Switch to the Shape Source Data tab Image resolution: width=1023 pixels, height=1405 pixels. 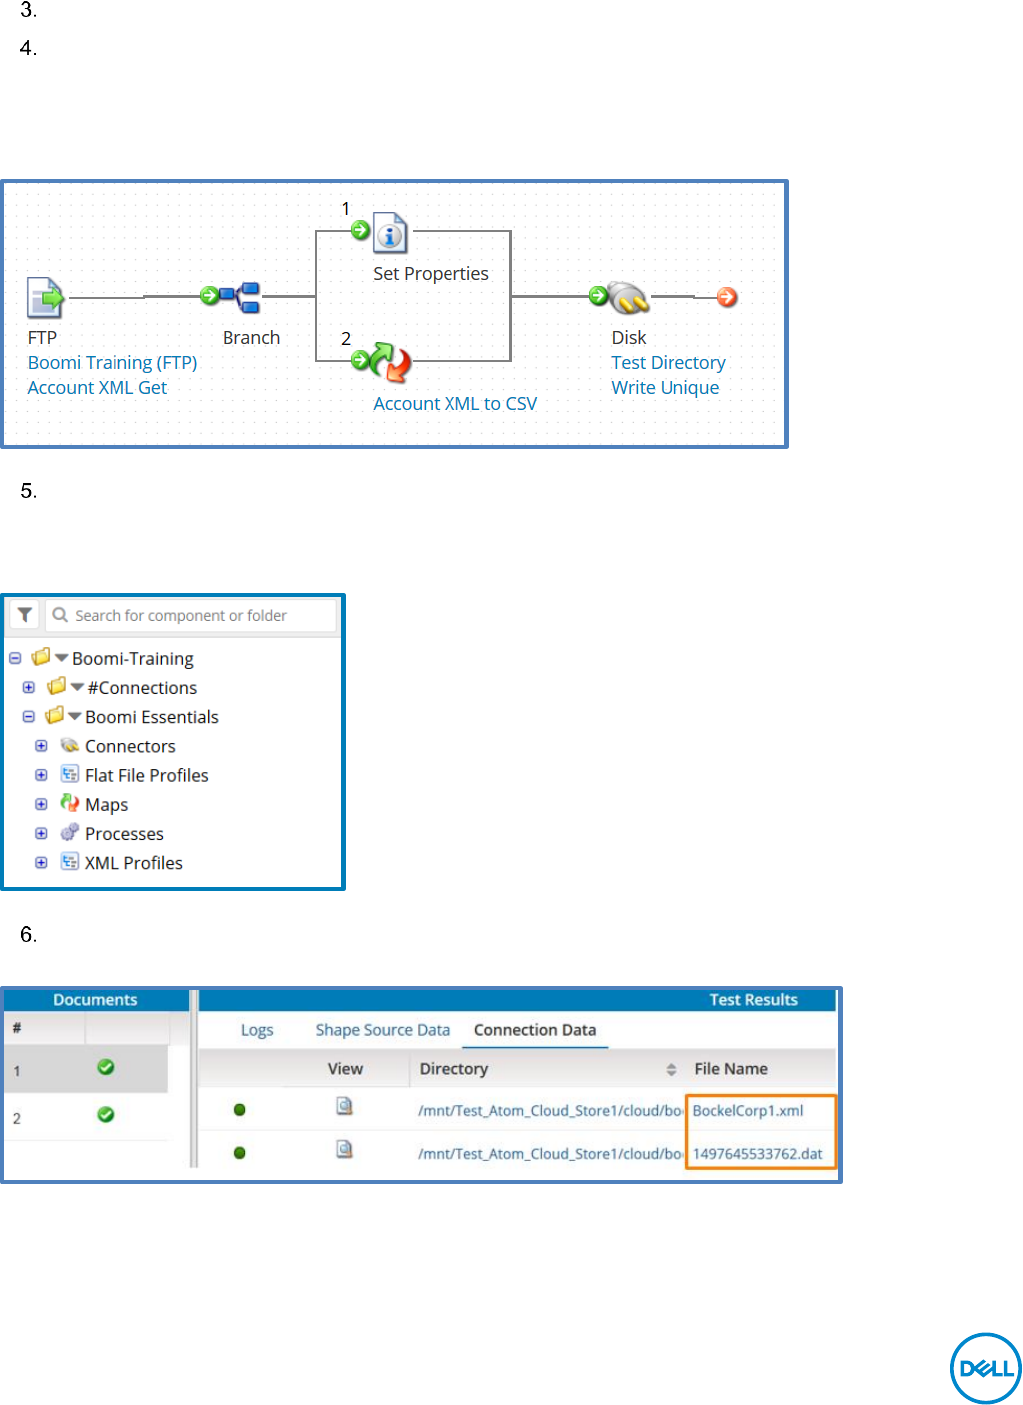pos(383,1029)
